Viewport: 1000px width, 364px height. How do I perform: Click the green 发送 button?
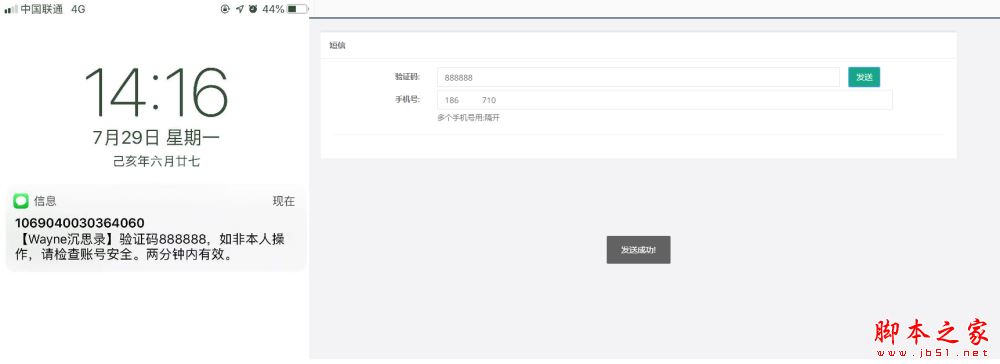(864, 77)
